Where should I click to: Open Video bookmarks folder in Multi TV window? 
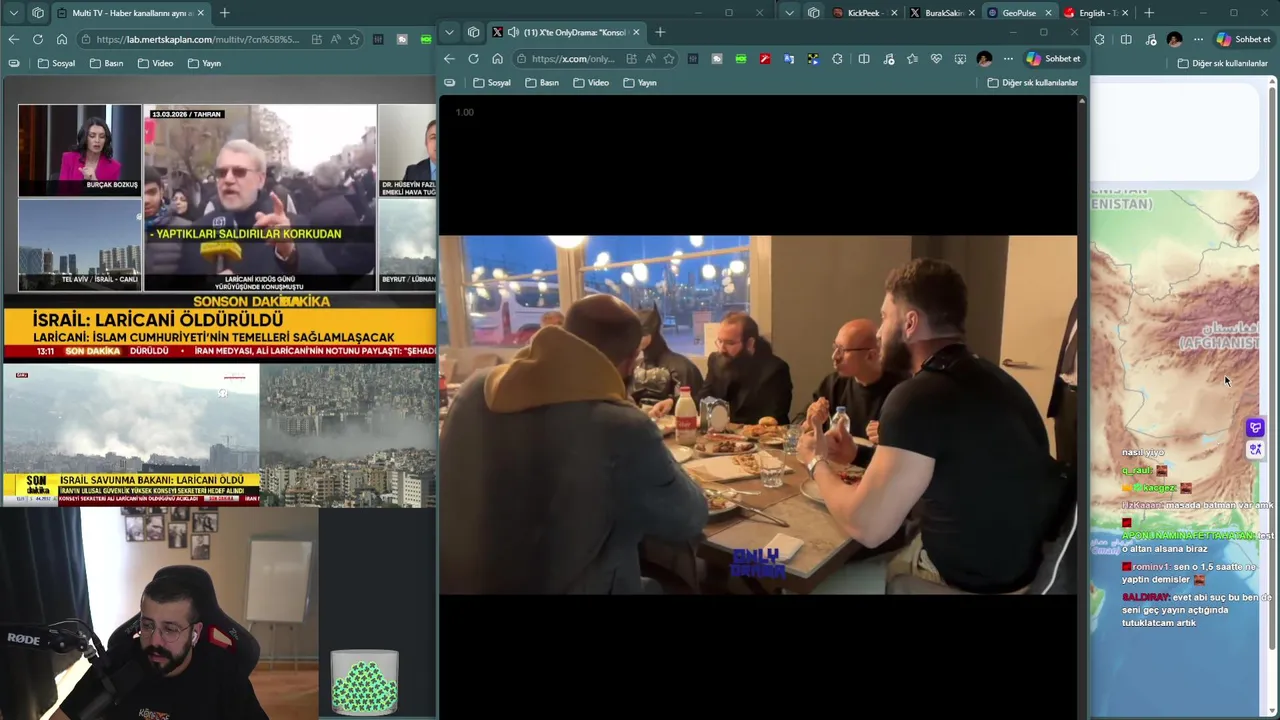pyautogui.click(x=155, y=63)
